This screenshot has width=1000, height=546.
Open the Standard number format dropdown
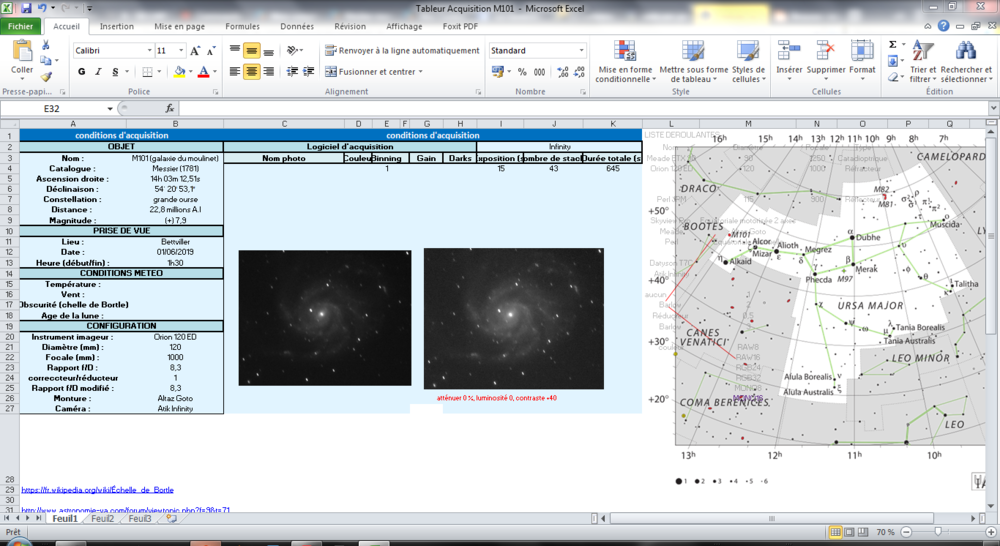coord(581,50)
